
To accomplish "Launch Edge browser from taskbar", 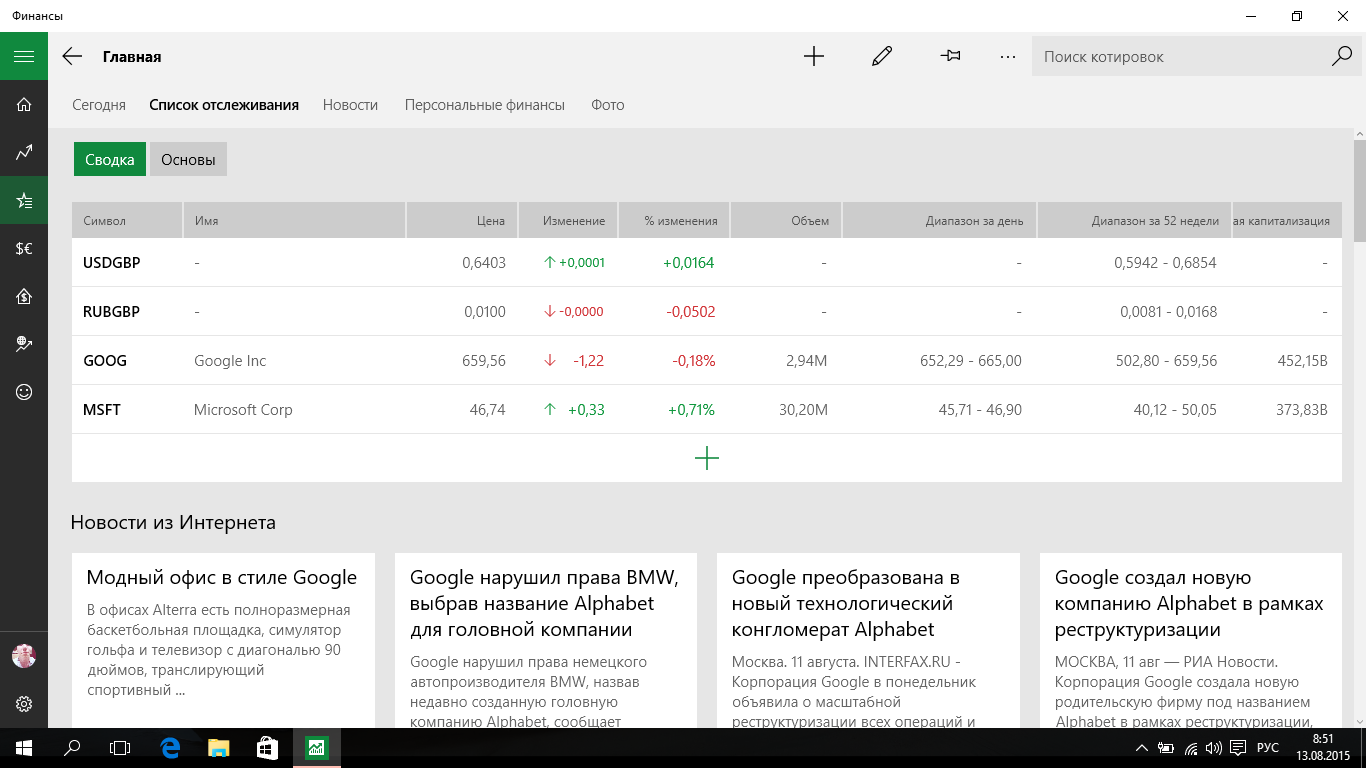I will tap(170, 748).
